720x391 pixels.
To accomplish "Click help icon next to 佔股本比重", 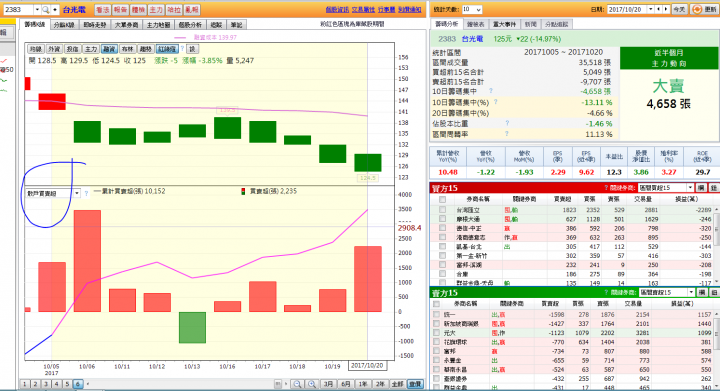I will tap(507, 123).
